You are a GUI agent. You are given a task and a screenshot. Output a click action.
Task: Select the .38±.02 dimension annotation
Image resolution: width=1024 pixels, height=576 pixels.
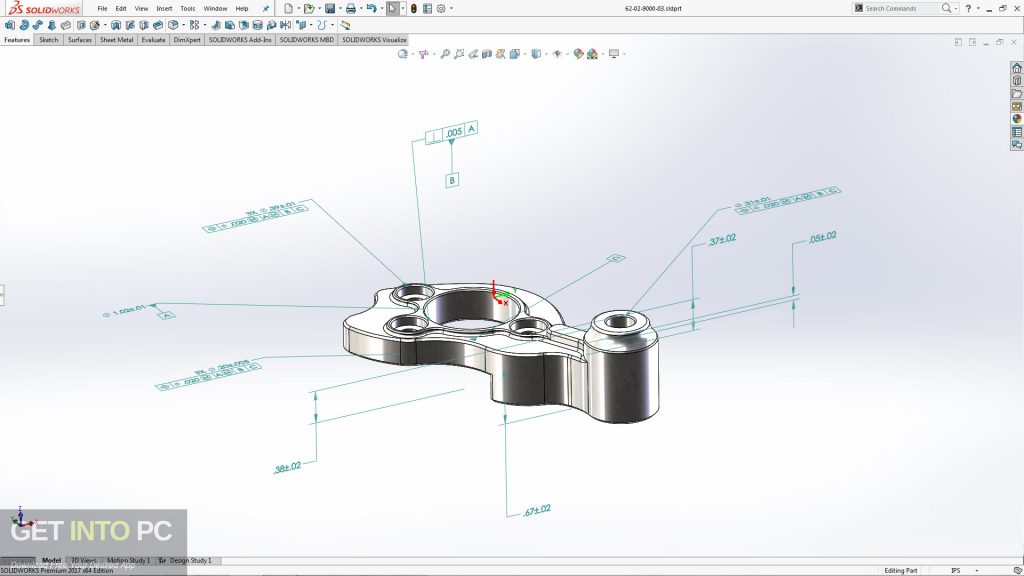click(x=287, y=468)
